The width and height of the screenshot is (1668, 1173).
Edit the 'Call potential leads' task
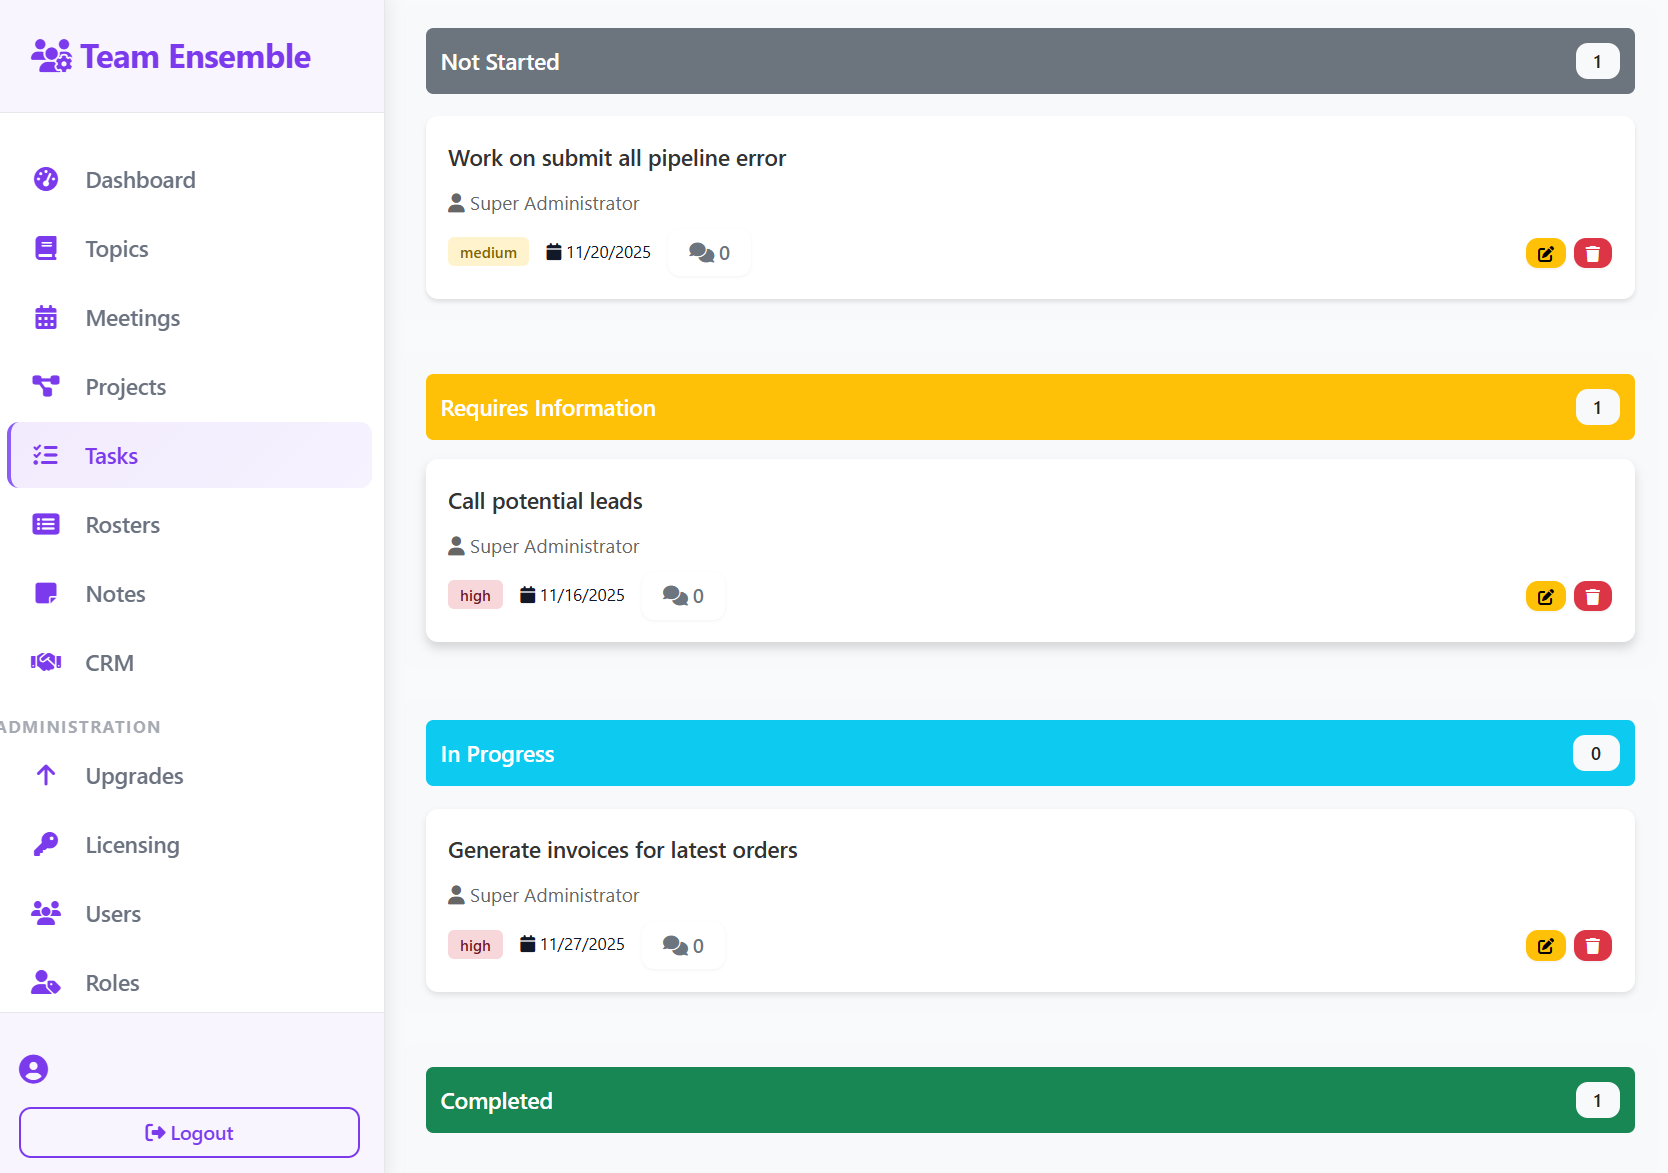[1545, 597]
